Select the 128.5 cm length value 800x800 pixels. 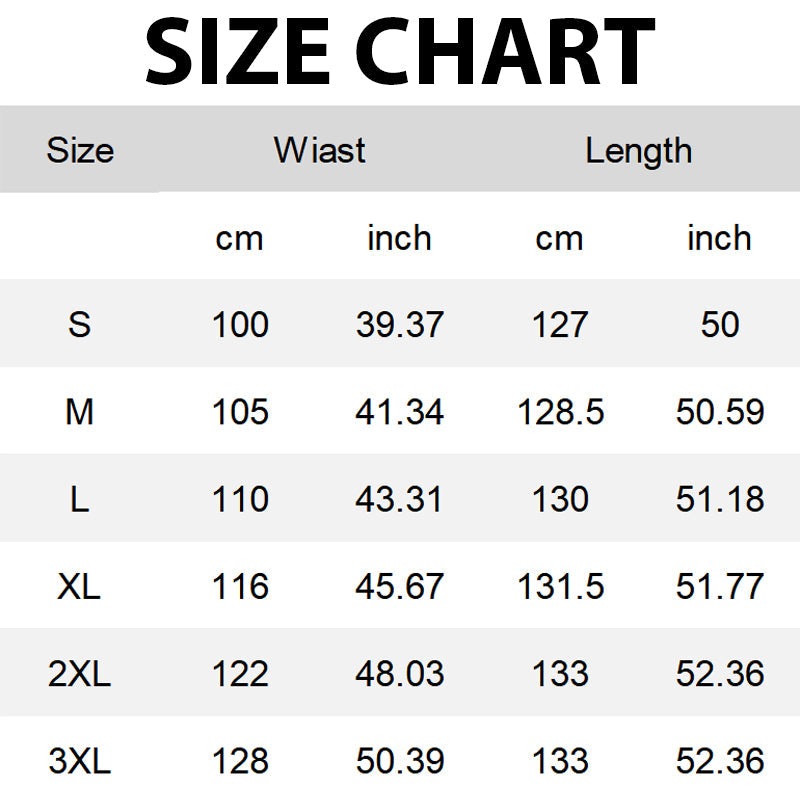click(560, 411)
